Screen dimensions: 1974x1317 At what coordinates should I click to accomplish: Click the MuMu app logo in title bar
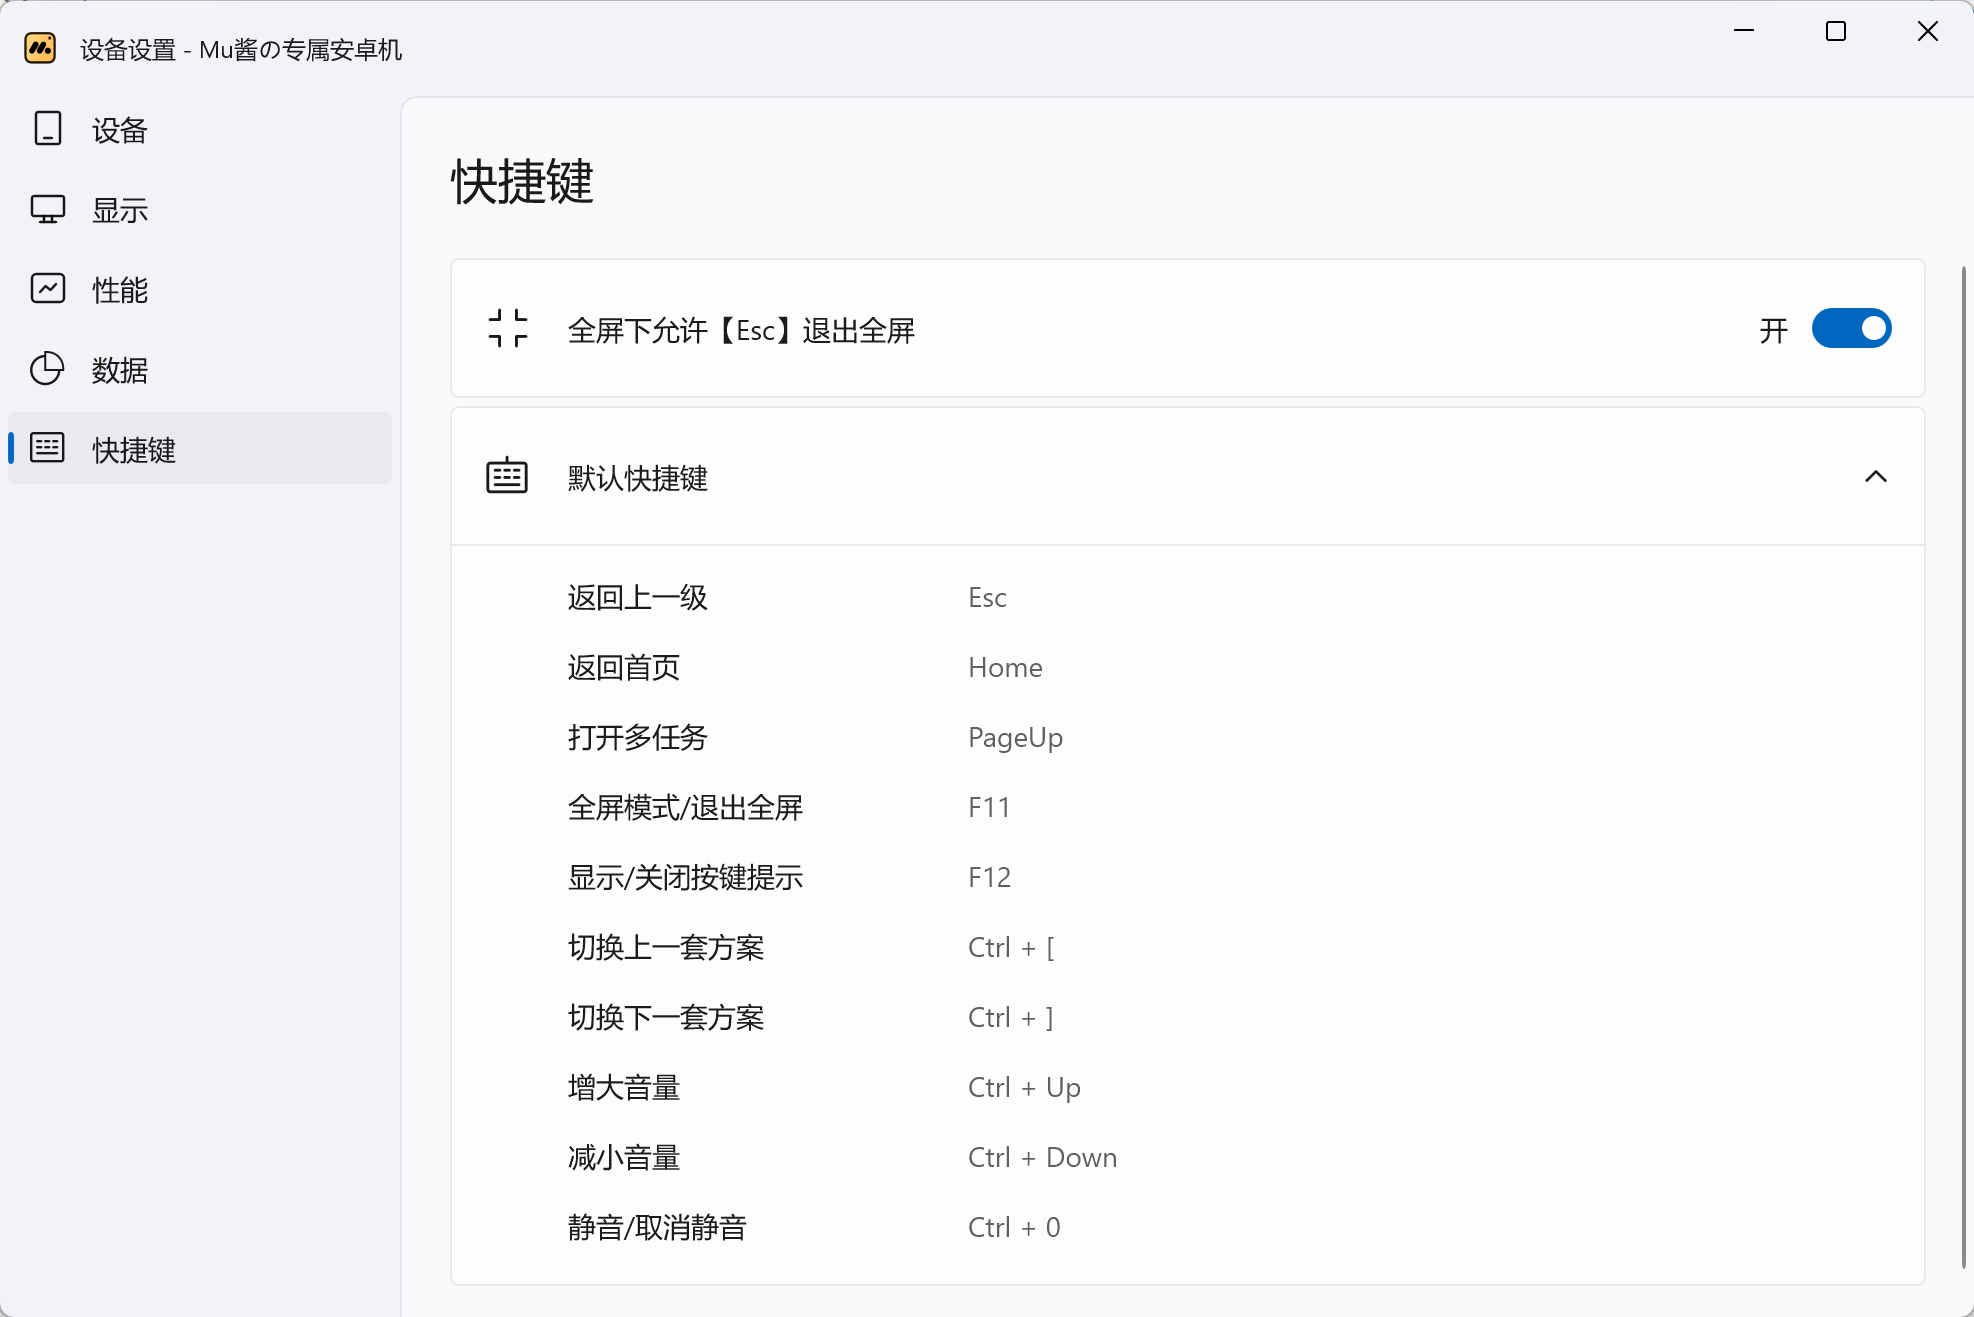(40, 48)
